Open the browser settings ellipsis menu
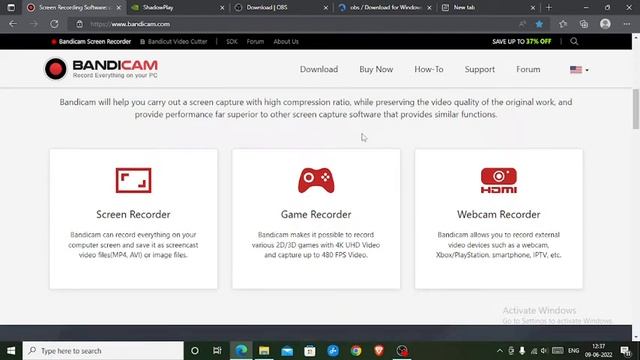640x360 pixels. point(627,24)
